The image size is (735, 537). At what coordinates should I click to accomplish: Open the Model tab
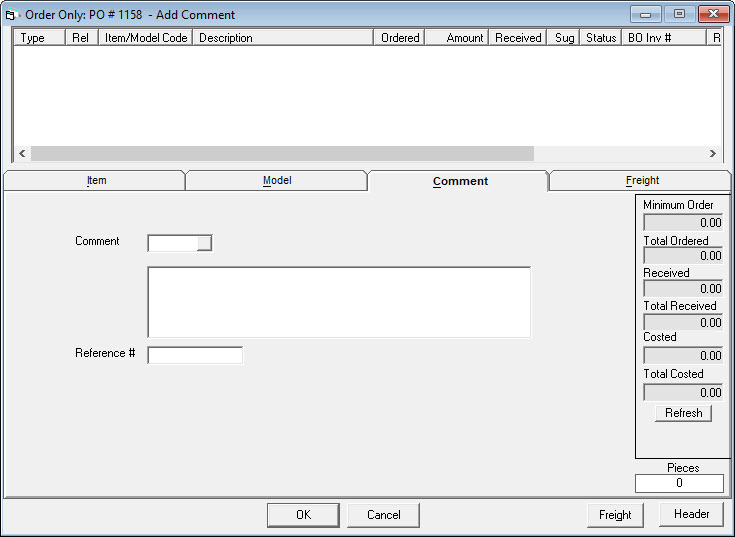point(276,180)
